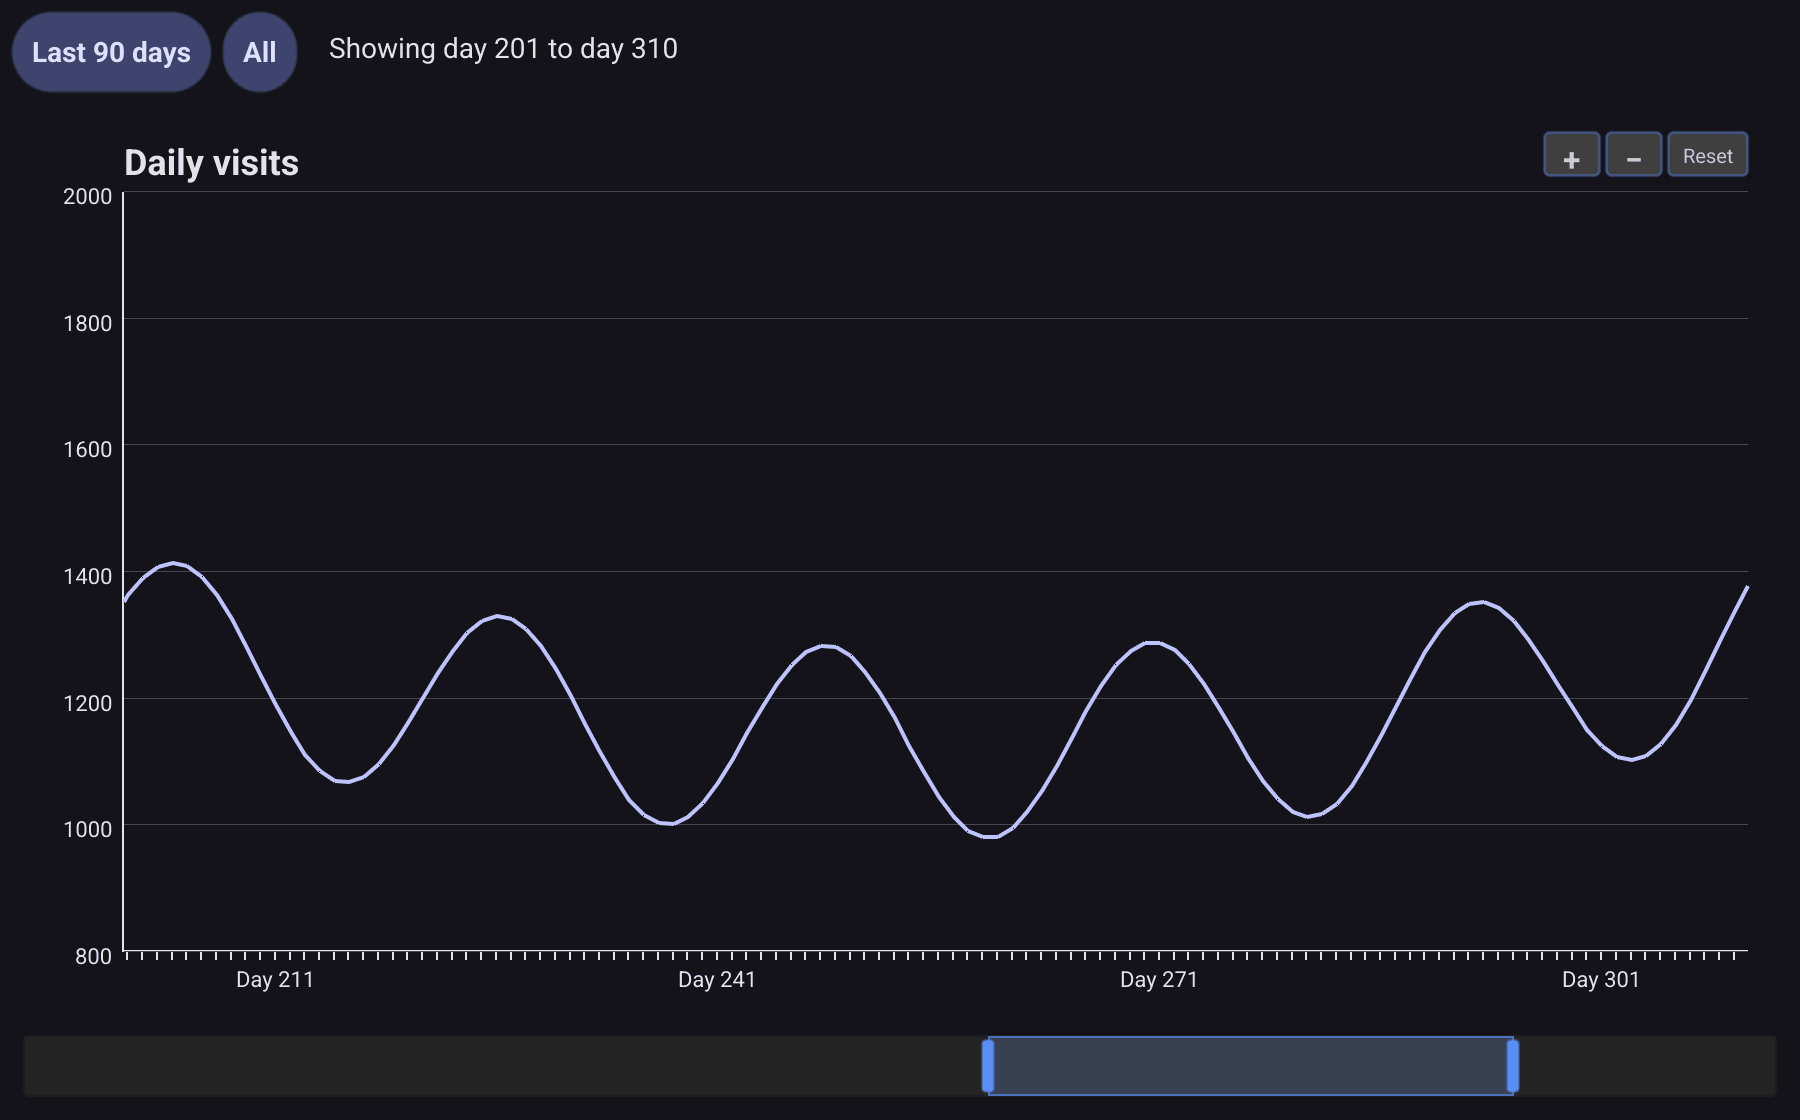Click the Day 301 axis label

click(1601, 980)
